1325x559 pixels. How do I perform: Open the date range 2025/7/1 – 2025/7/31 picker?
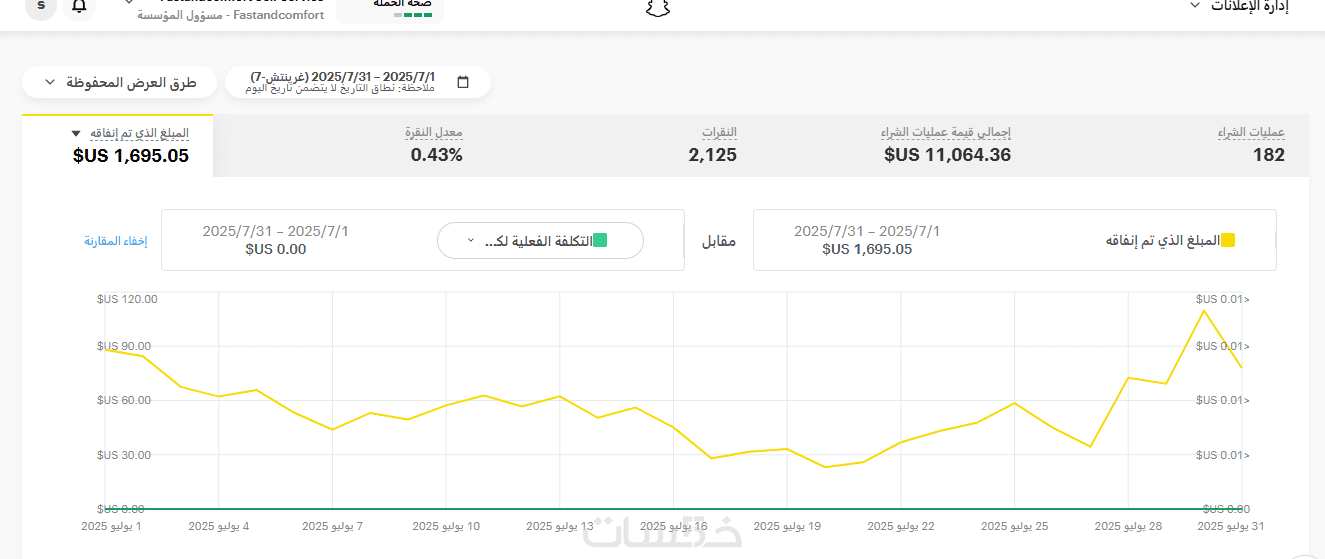click(x=358, y=82)
